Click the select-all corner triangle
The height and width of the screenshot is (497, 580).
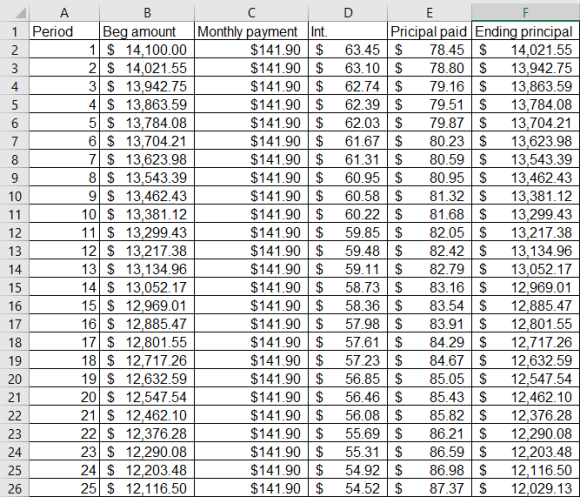point(20,14)
